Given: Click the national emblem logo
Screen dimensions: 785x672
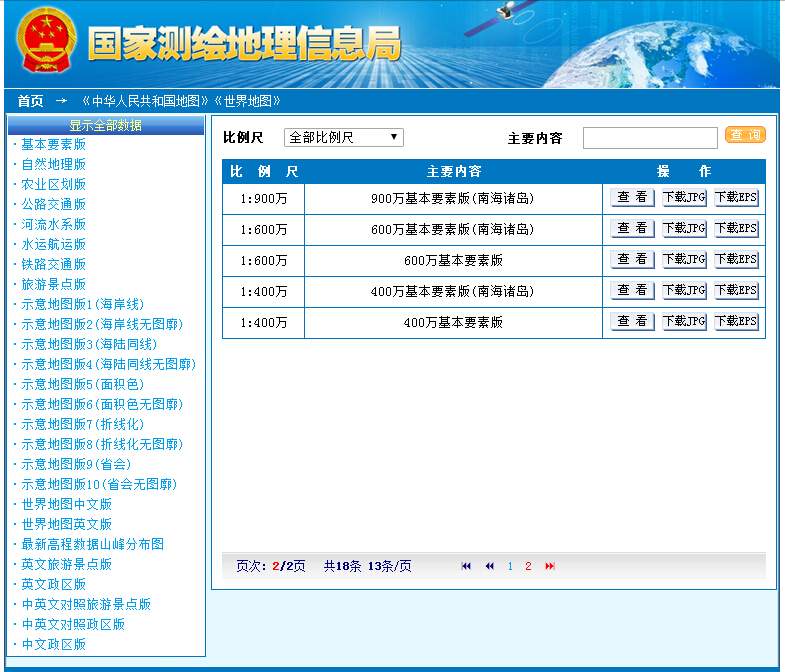Looking at the screenshot, I should pos(46,40).
